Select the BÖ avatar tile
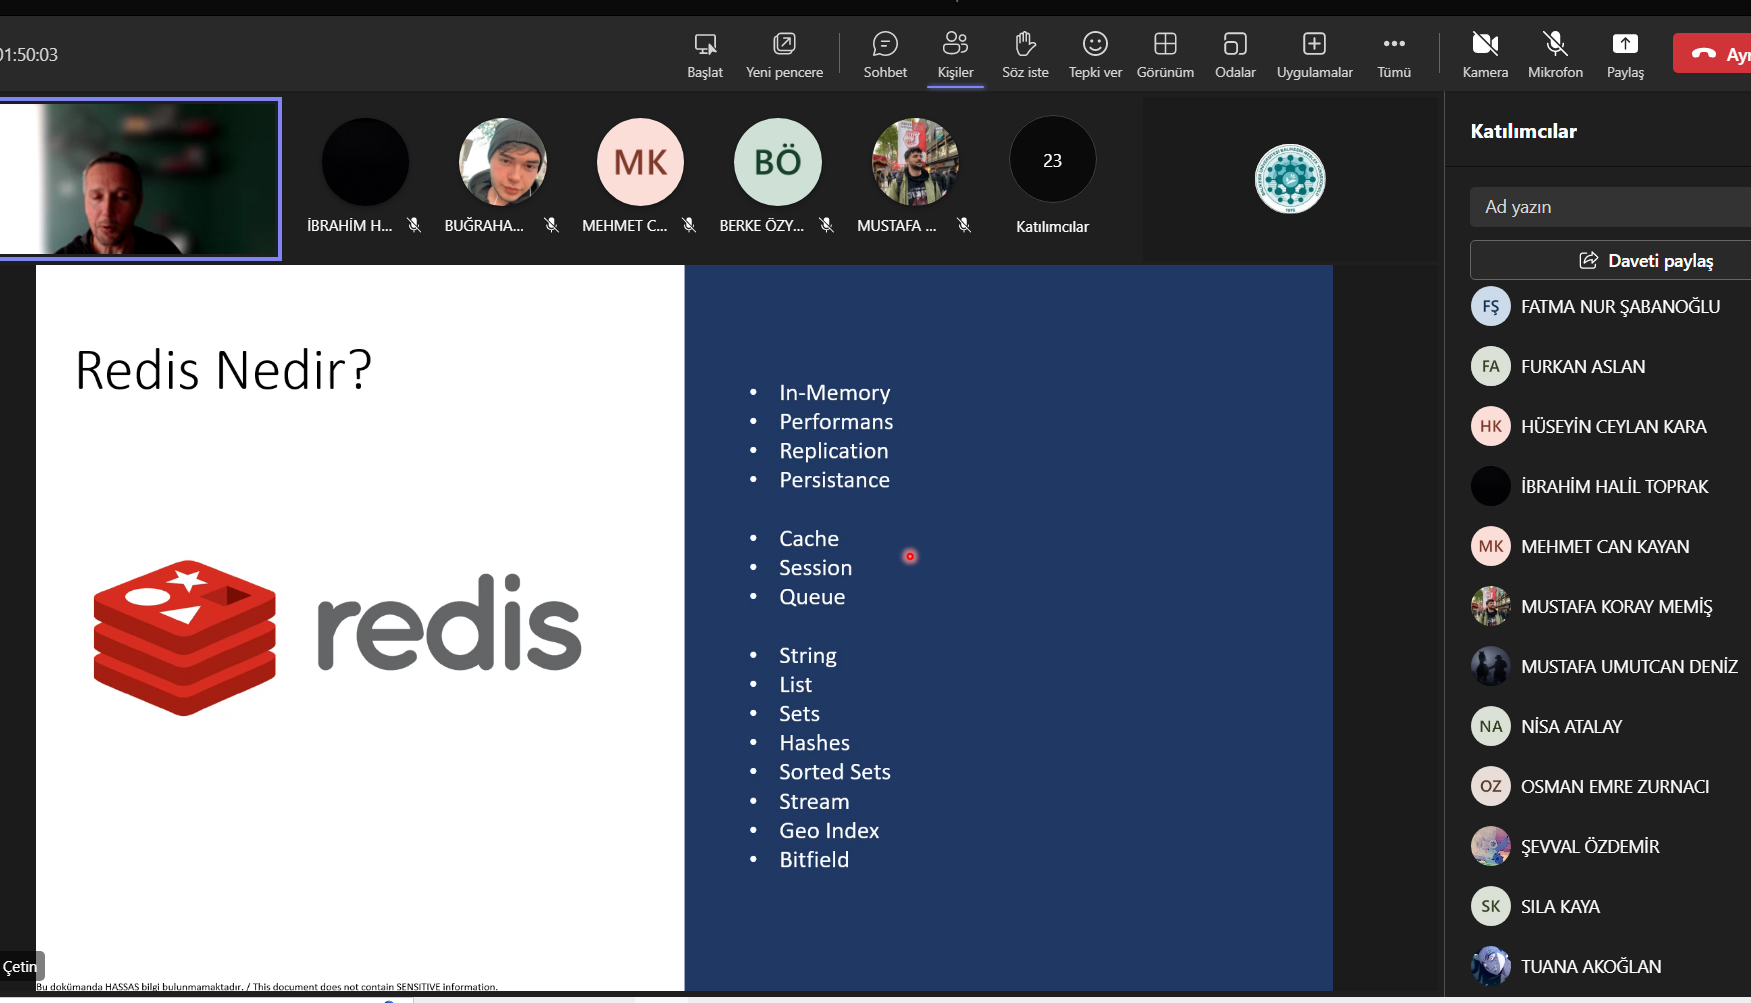This screenshot has height=1003, width=1751. pyautogui.click(x=778, y=161)
